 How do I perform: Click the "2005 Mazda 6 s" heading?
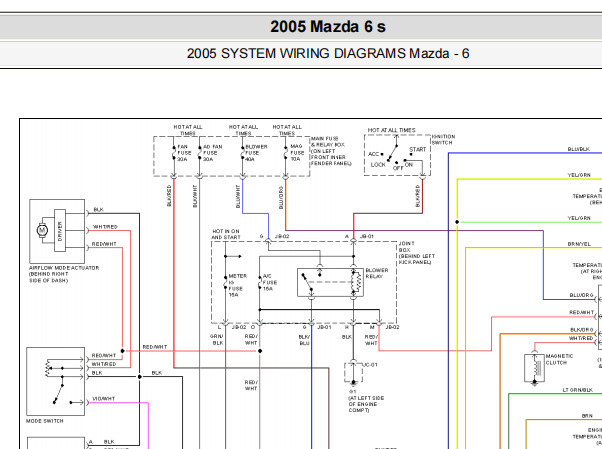tap(327, 27)
